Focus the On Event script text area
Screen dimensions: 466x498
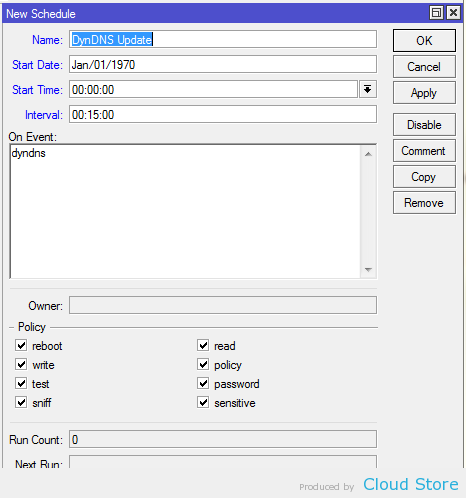click(x=185, y=212)
